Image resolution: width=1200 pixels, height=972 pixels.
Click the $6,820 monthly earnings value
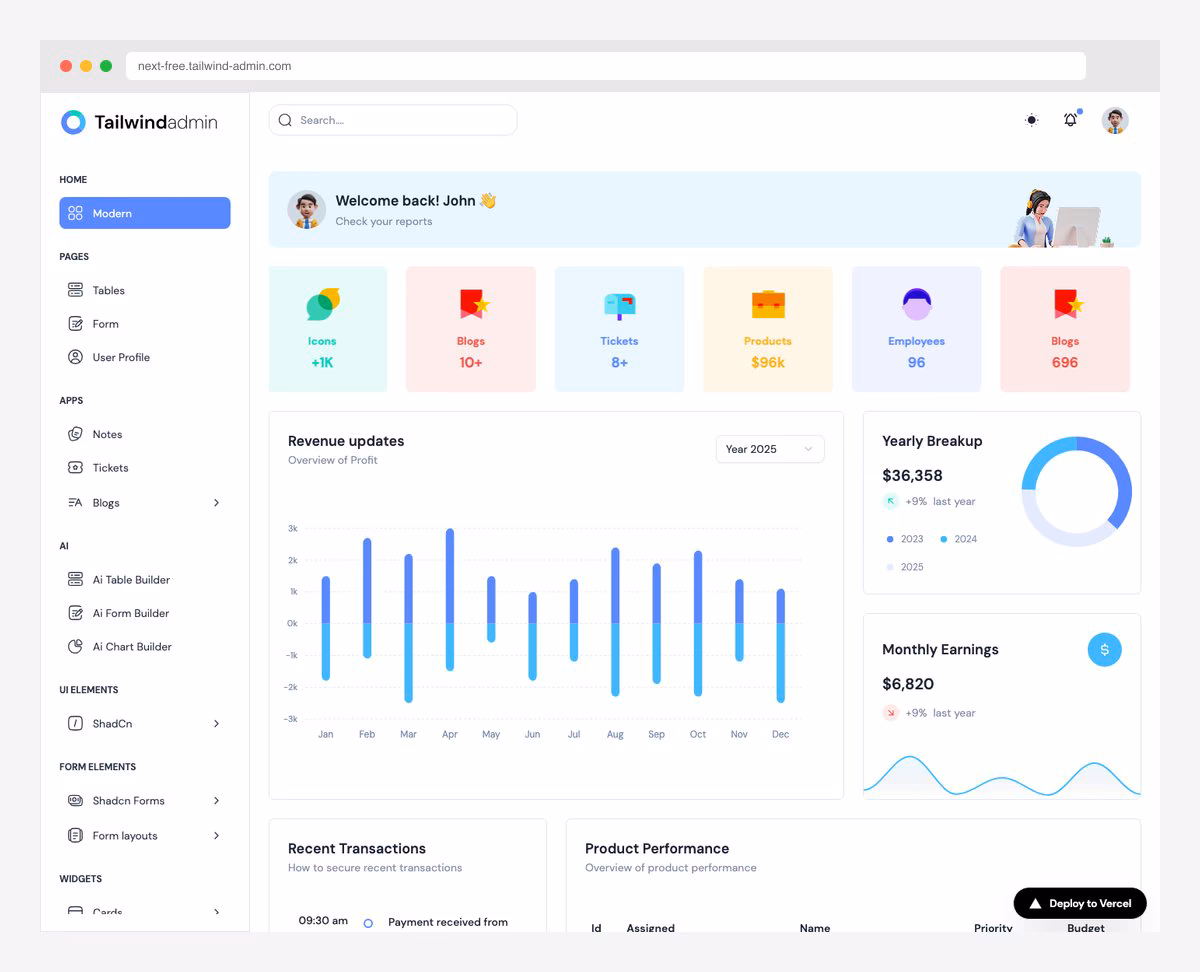[908, 684]
